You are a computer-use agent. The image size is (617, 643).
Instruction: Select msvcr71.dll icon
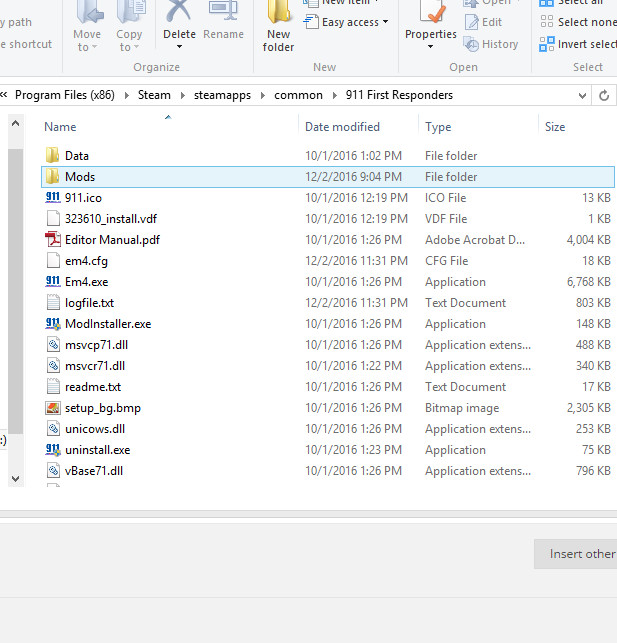[x=53, y=365]
